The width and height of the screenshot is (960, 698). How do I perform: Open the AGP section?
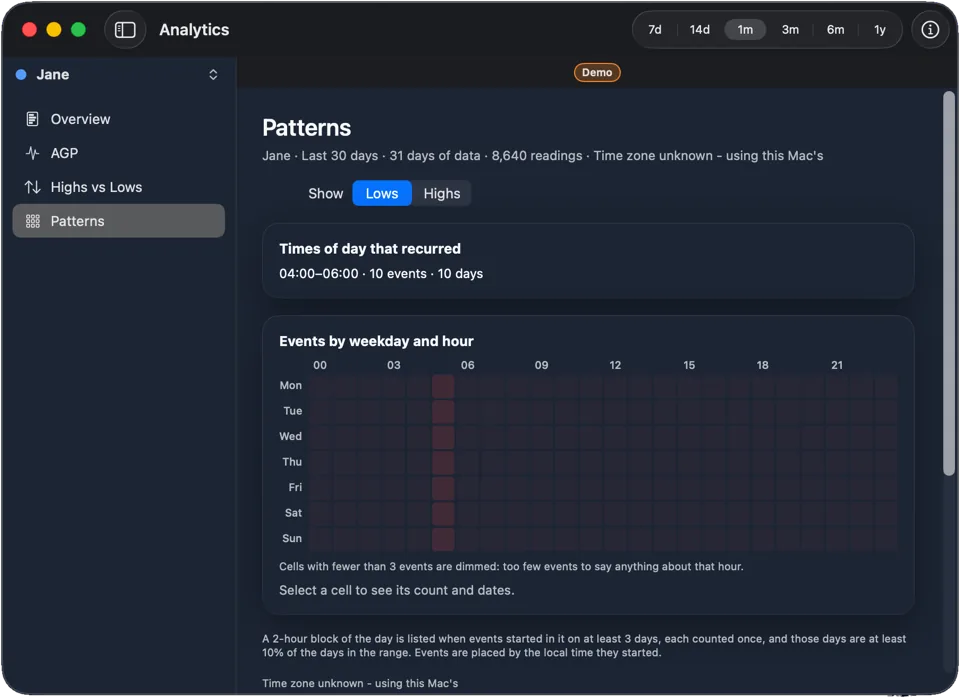coord(119,153)
